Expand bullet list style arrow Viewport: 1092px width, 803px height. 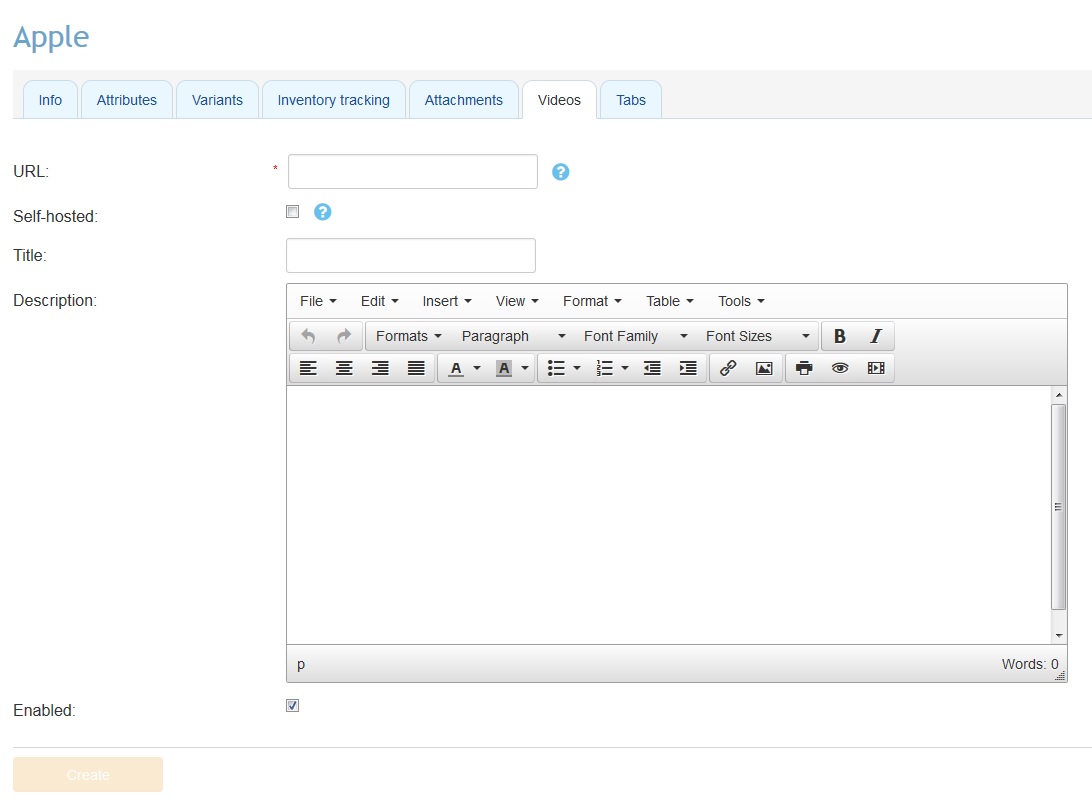[577, 368]
